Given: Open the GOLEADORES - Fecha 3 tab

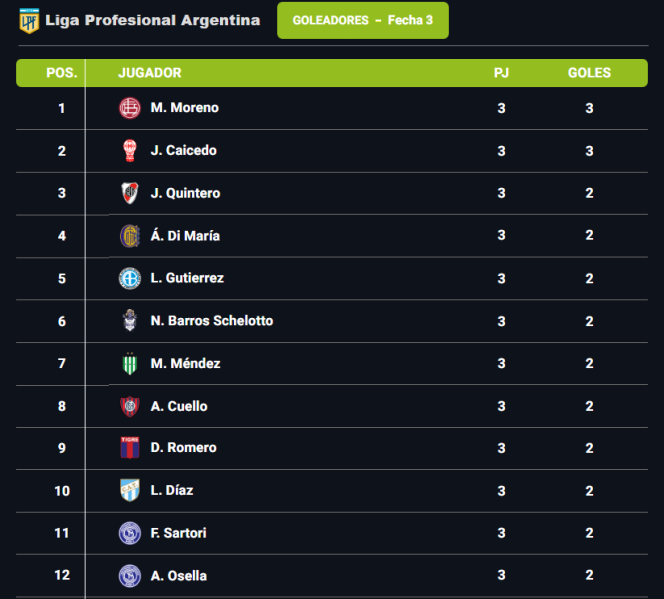Looking at the screenshot, I should coord(362,20).
